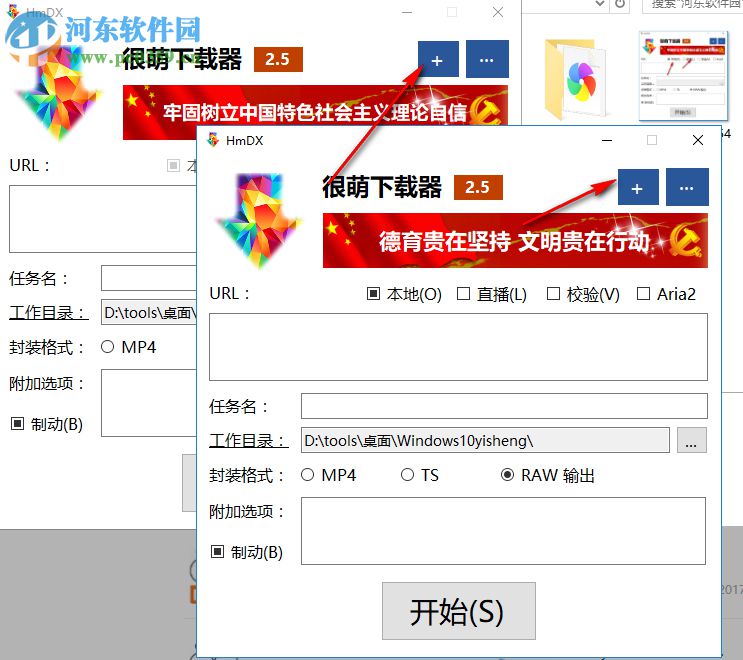Screen dimensions: 743x660
Task: Click the 开始(S) start button
Action: [459, 611]
